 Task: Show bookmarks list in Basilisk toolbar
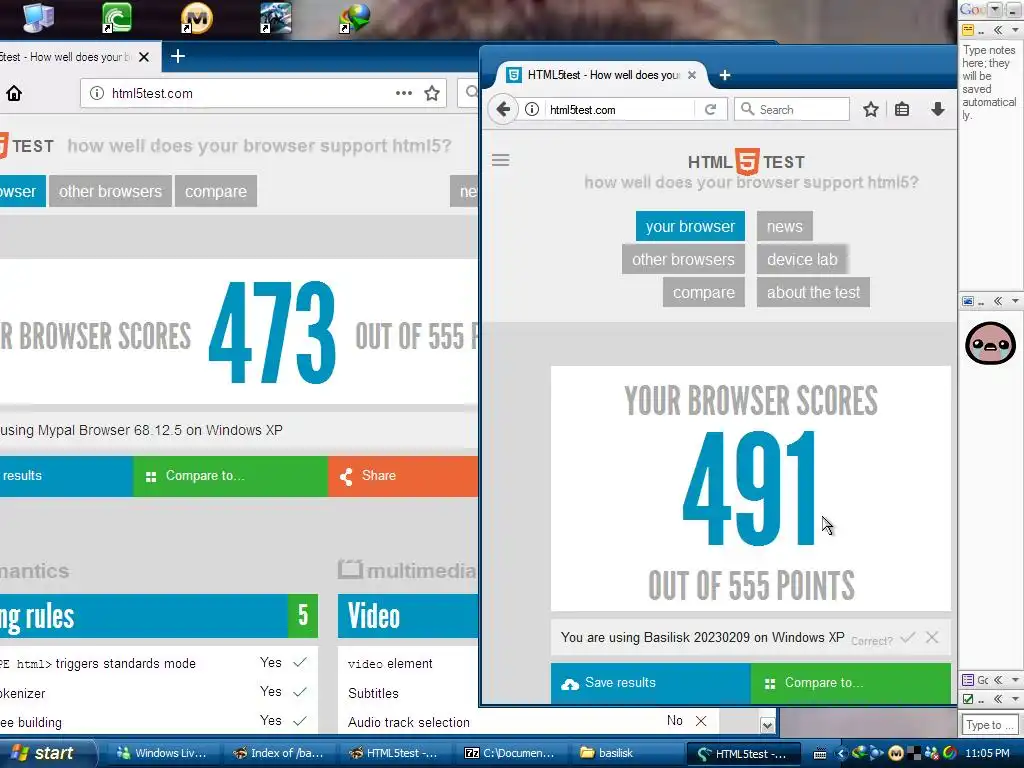tap(902, 110)
